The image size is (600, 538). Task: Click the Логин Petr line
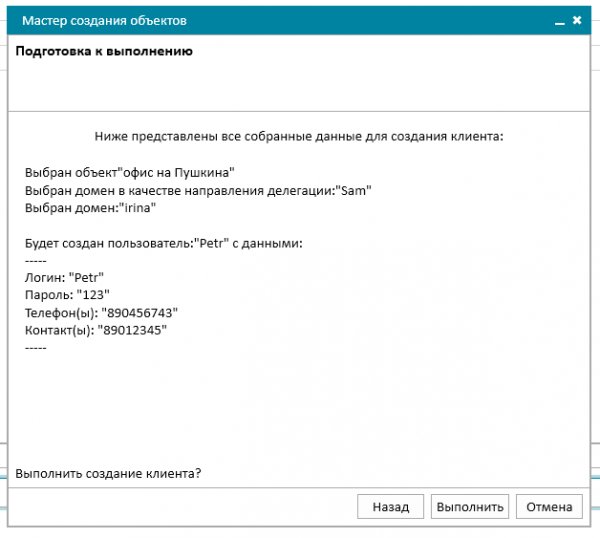click(x=64, y=277)
